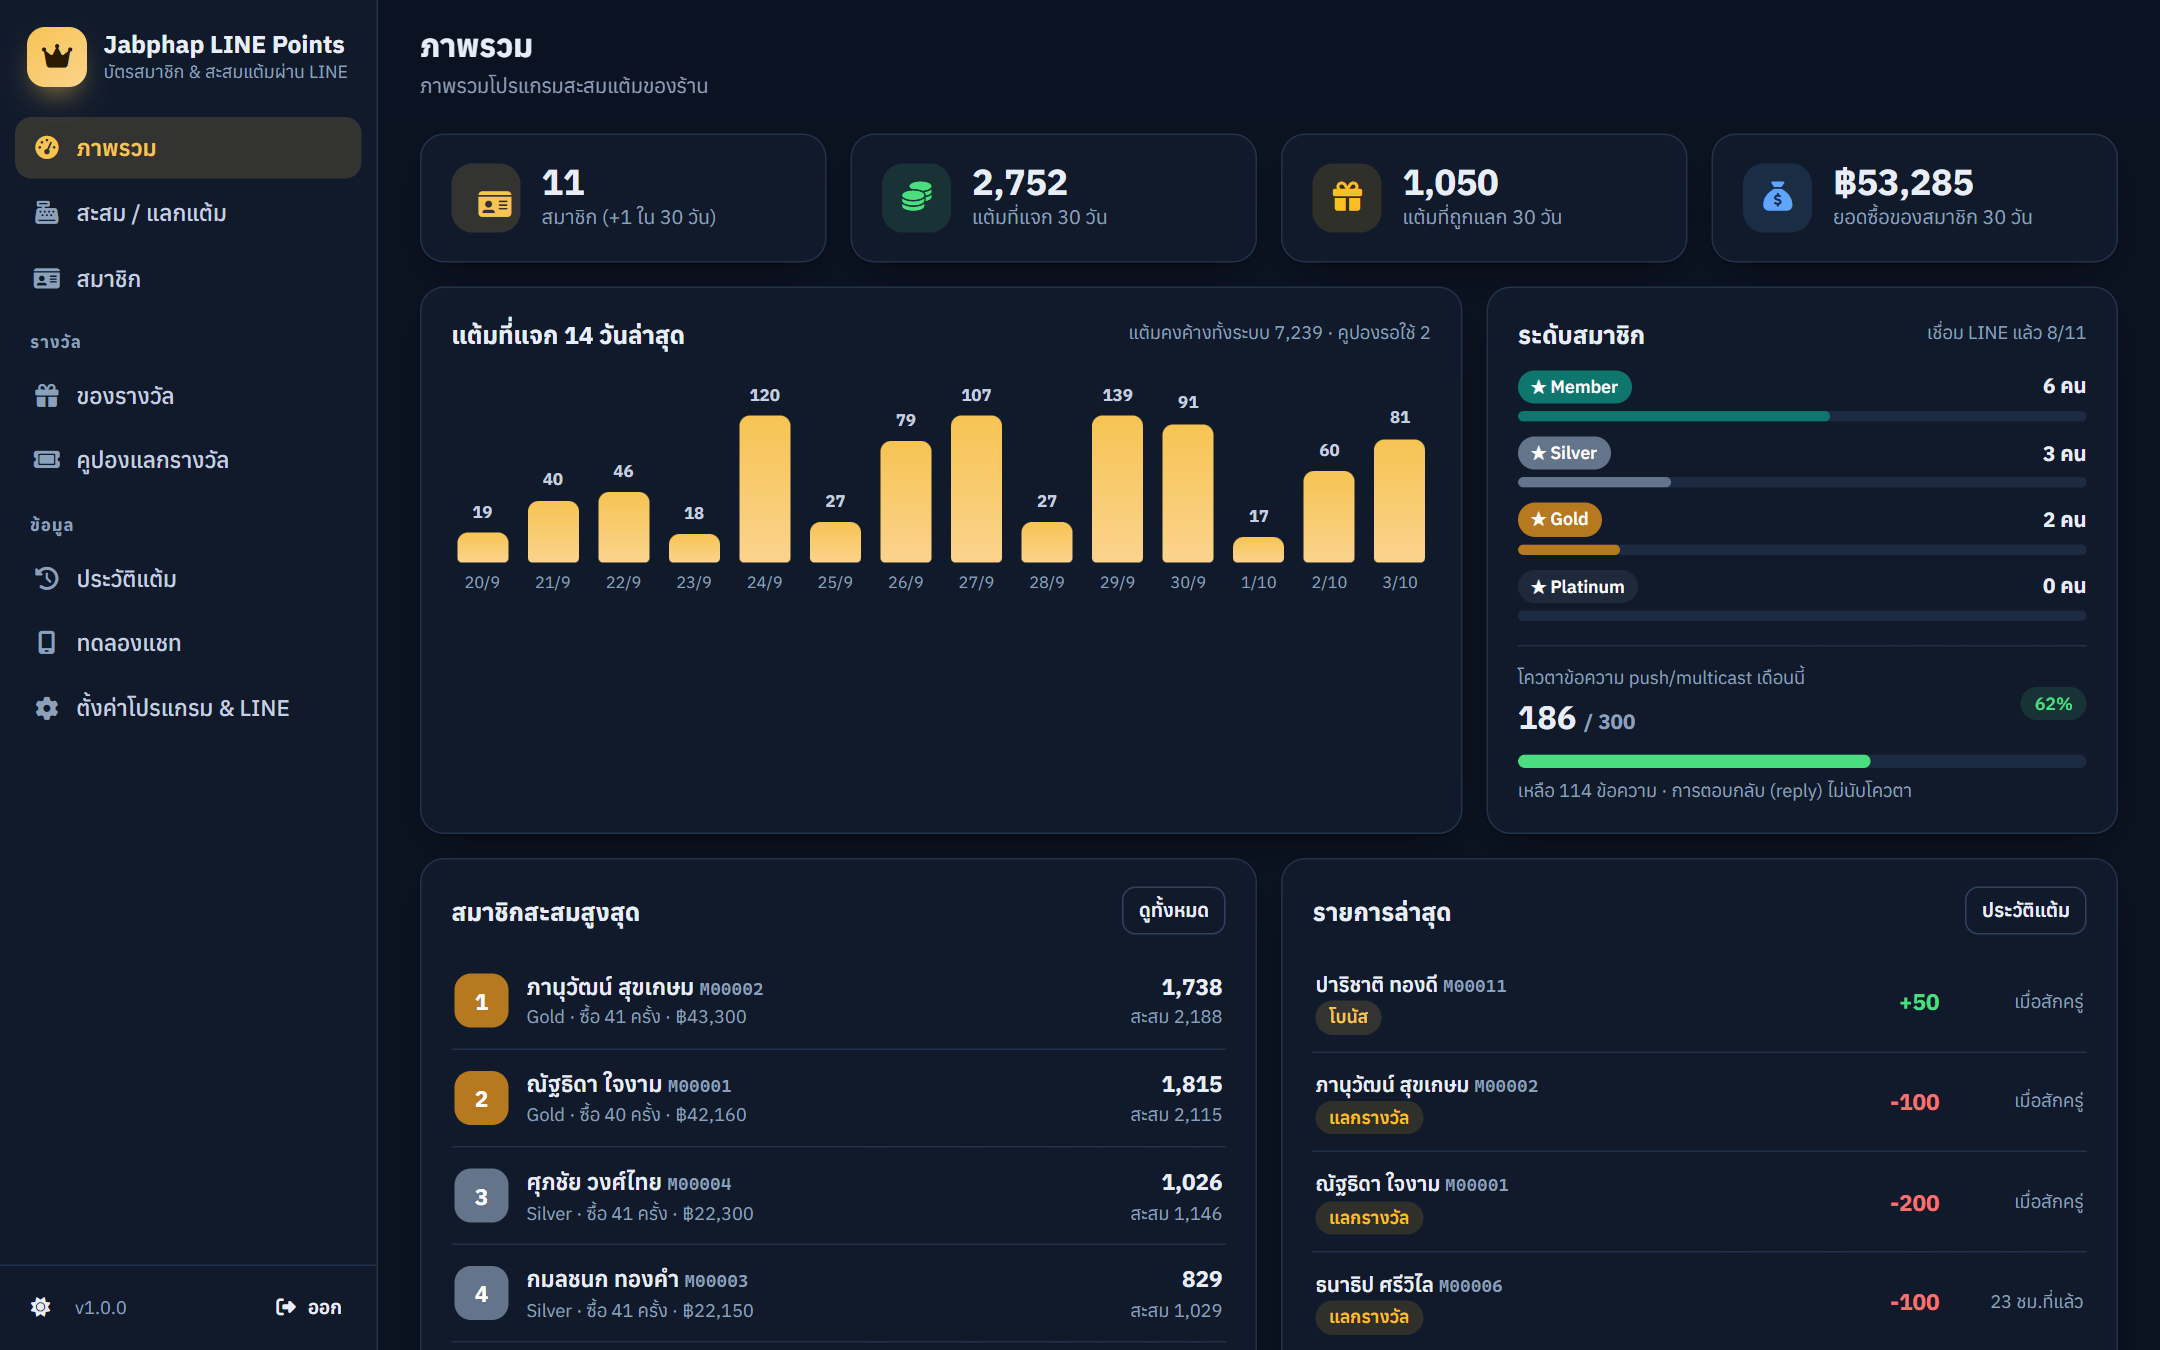This screenshot has height=1350, width=2160.
Task: Click the theme toggle sun icon
Action: [41, 1307]
